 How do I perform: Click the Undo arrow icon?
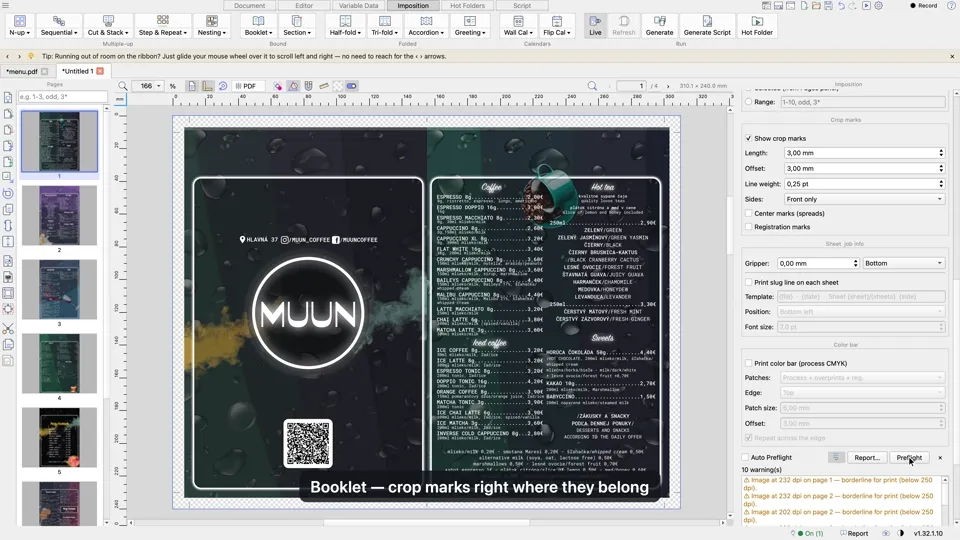pos(841,6)
